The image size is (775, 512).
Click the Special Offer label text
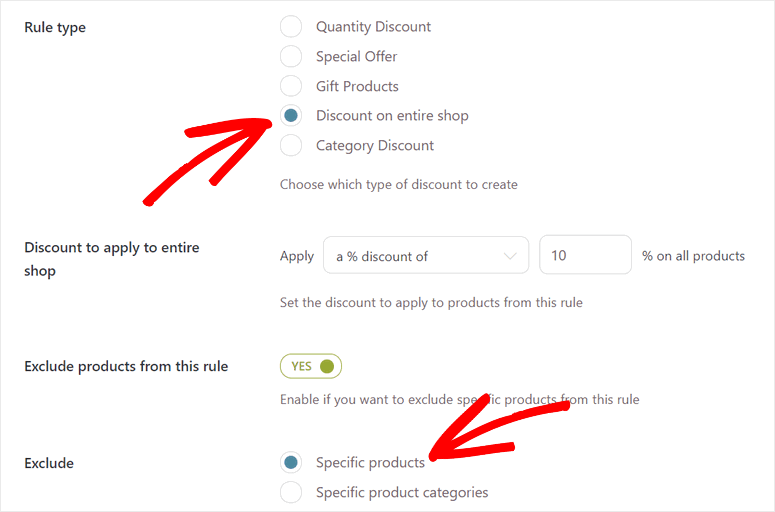tap(356, 56)
